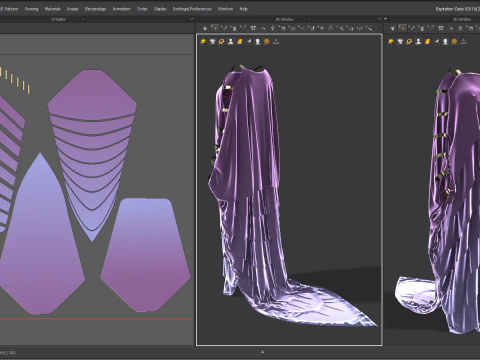Toggle yellow chain-link display icon in middle 3D window
This screenshot has height=360, width=480.
point(221,42)
